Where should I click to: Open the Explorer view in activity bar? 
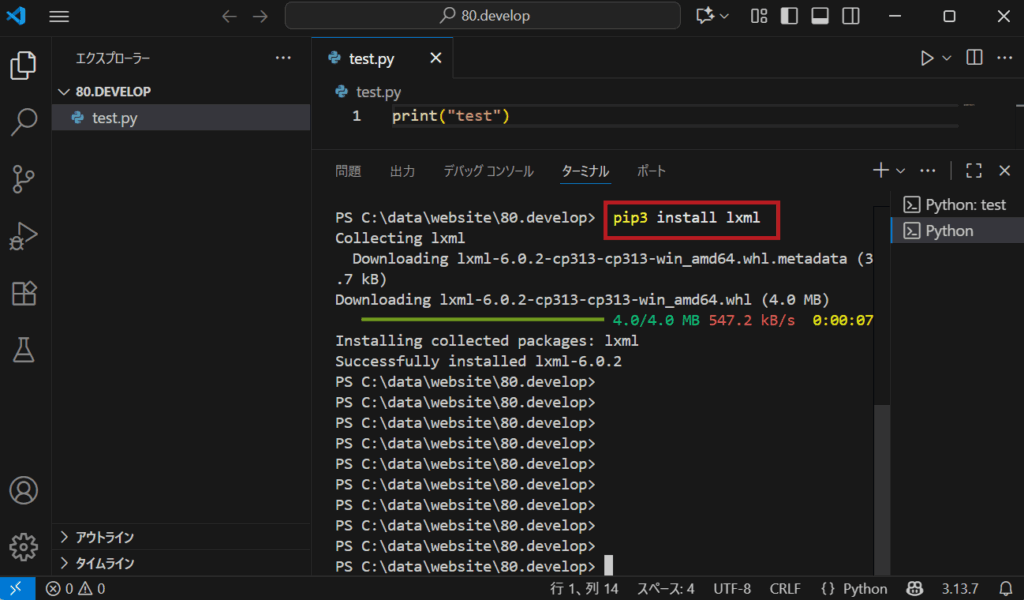[23, 65]
